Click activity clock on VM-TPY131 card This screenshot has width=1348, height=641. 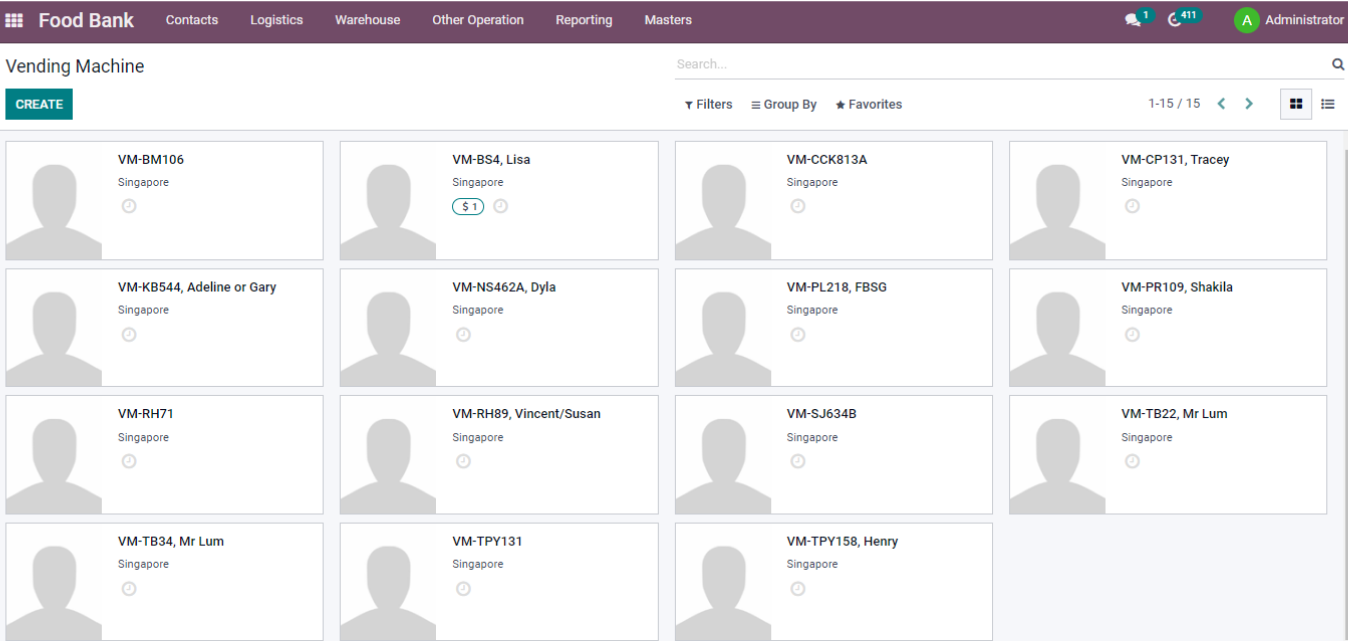[x=463, y=589]
